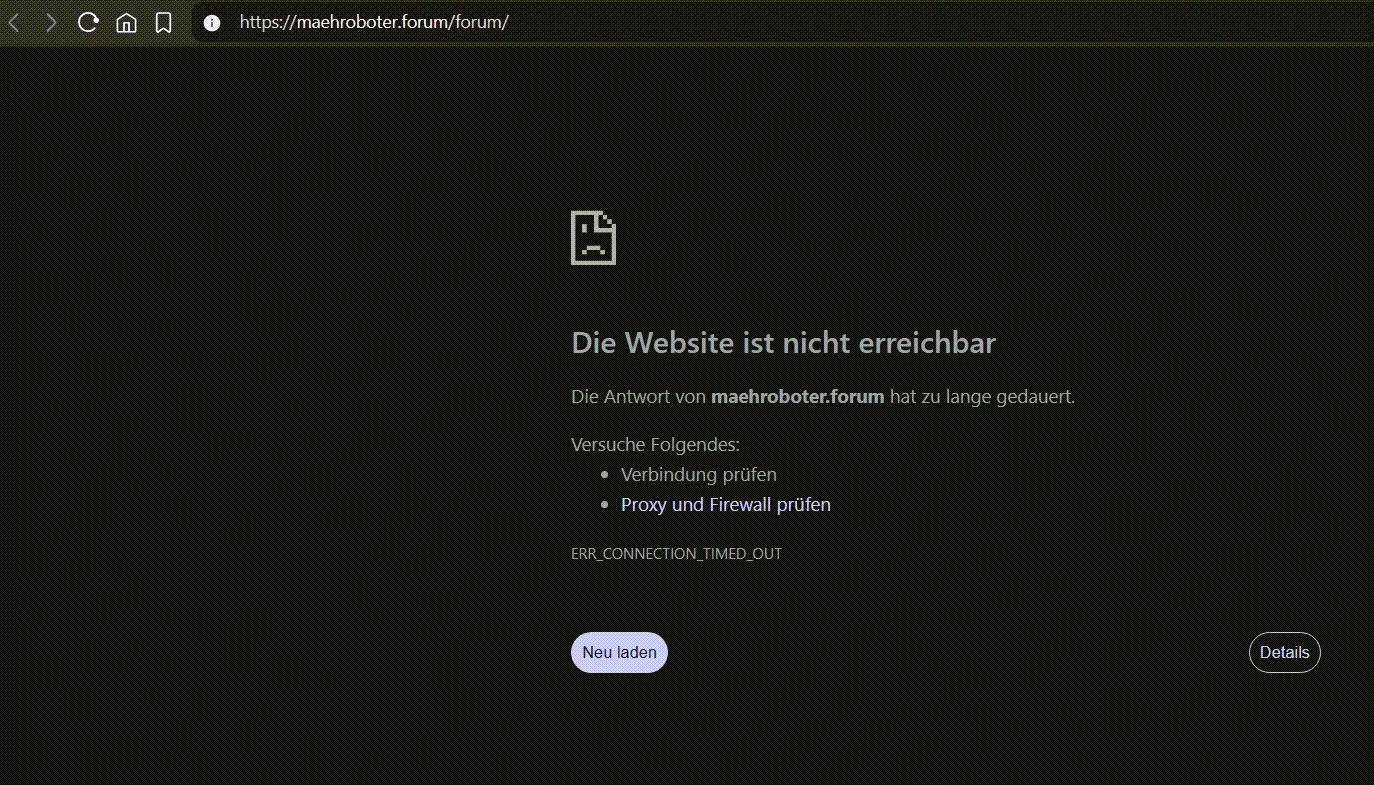
Task: Click the browser back arrow
Action: [x=14, y=22]
